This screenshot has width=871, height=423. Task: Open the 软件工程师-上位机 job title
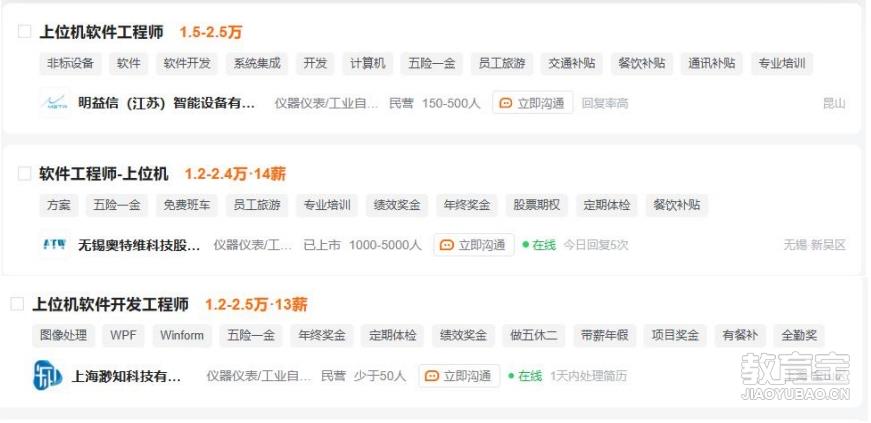tap(104, 174)
